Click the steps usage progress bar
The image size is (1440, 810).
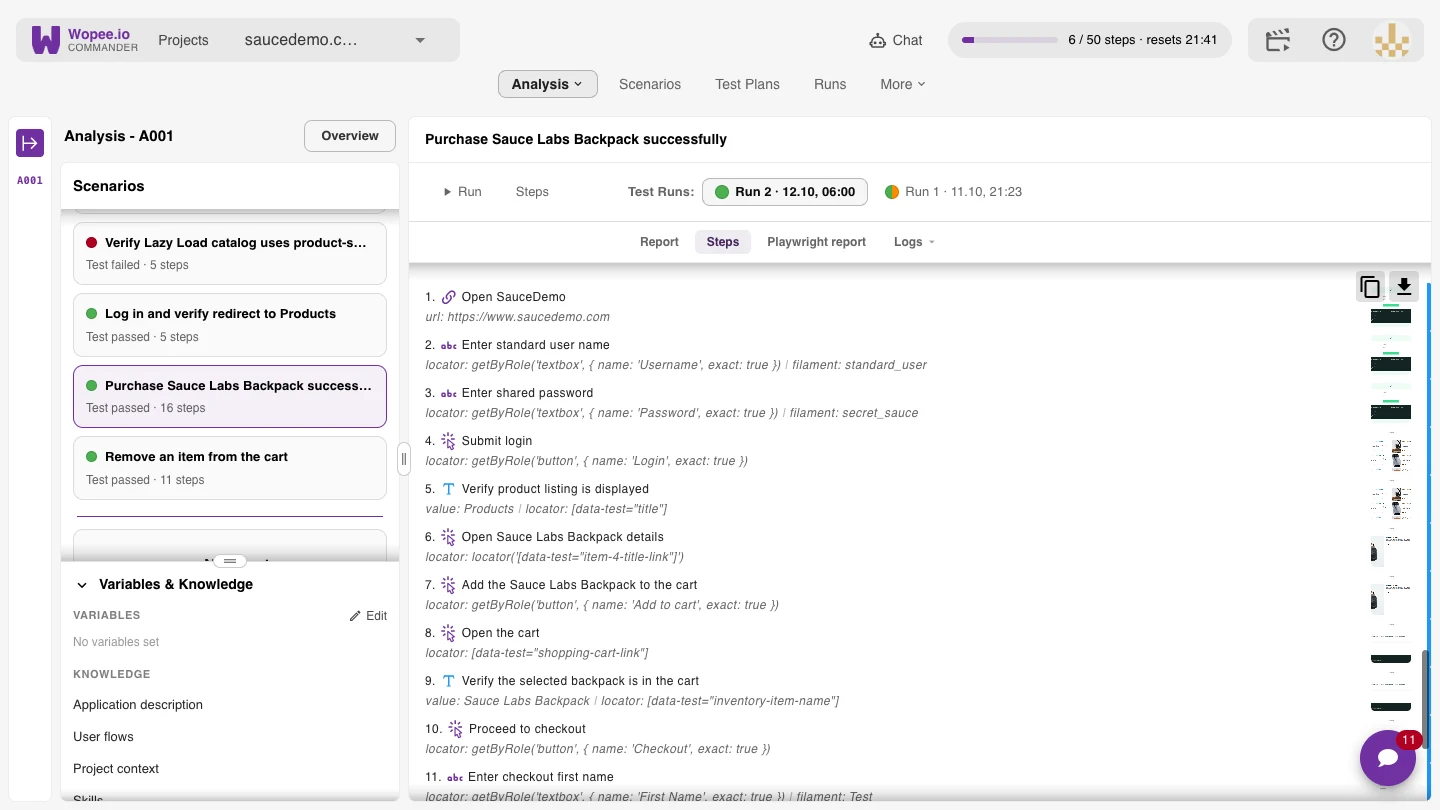pyautogui.click(x=1009, y=40)
